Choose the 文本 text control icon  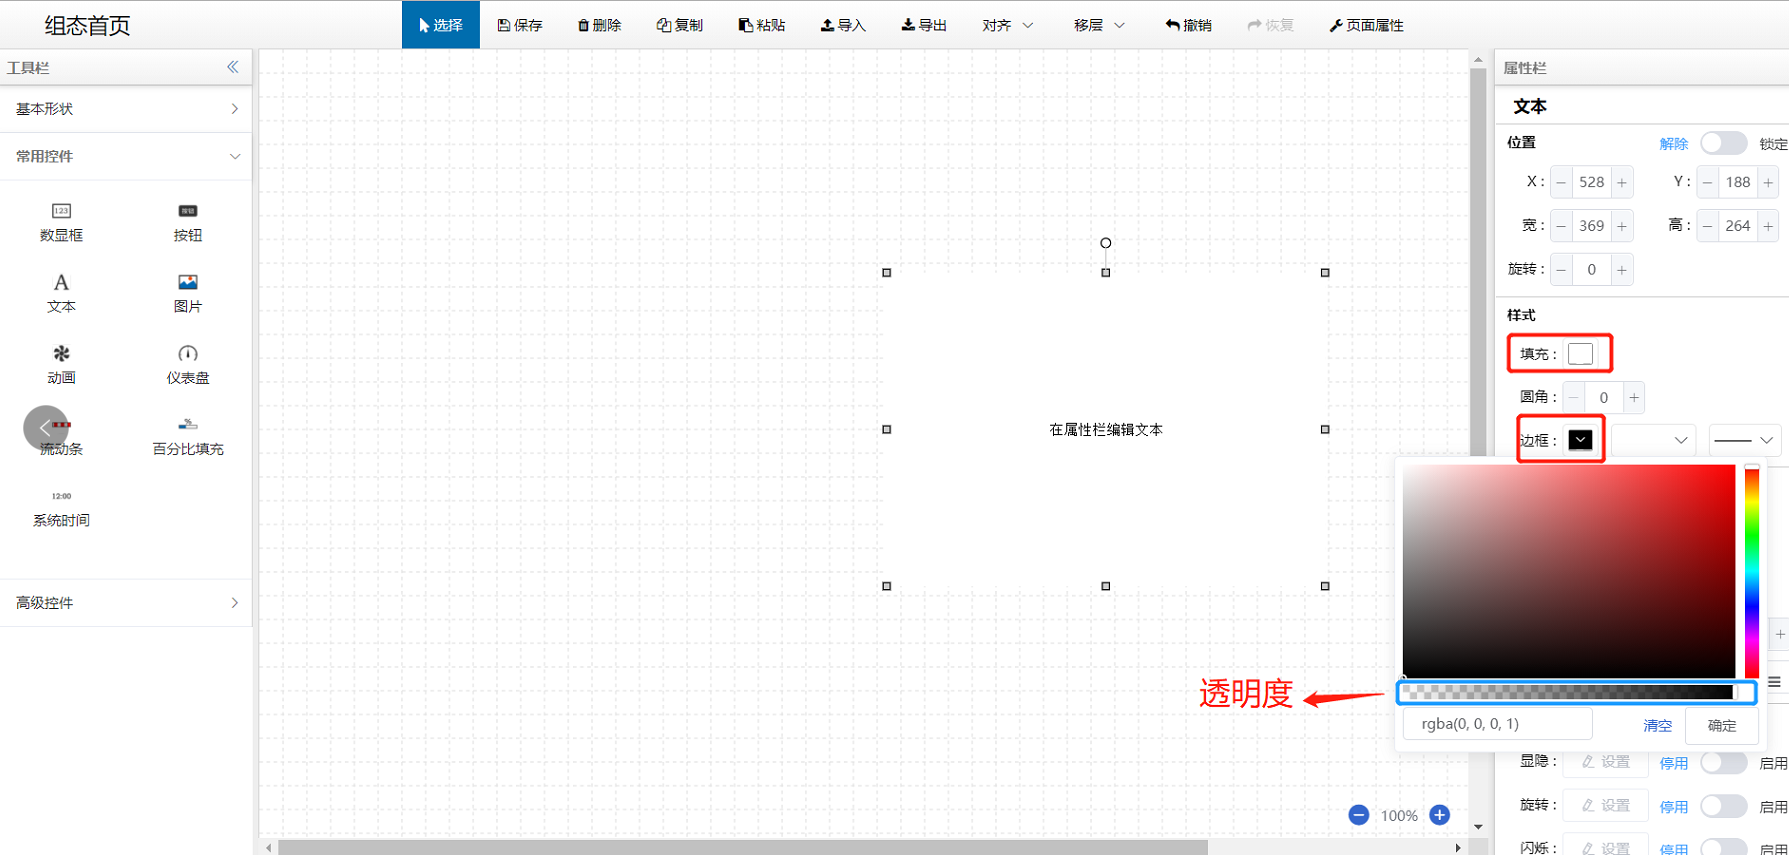61,293
